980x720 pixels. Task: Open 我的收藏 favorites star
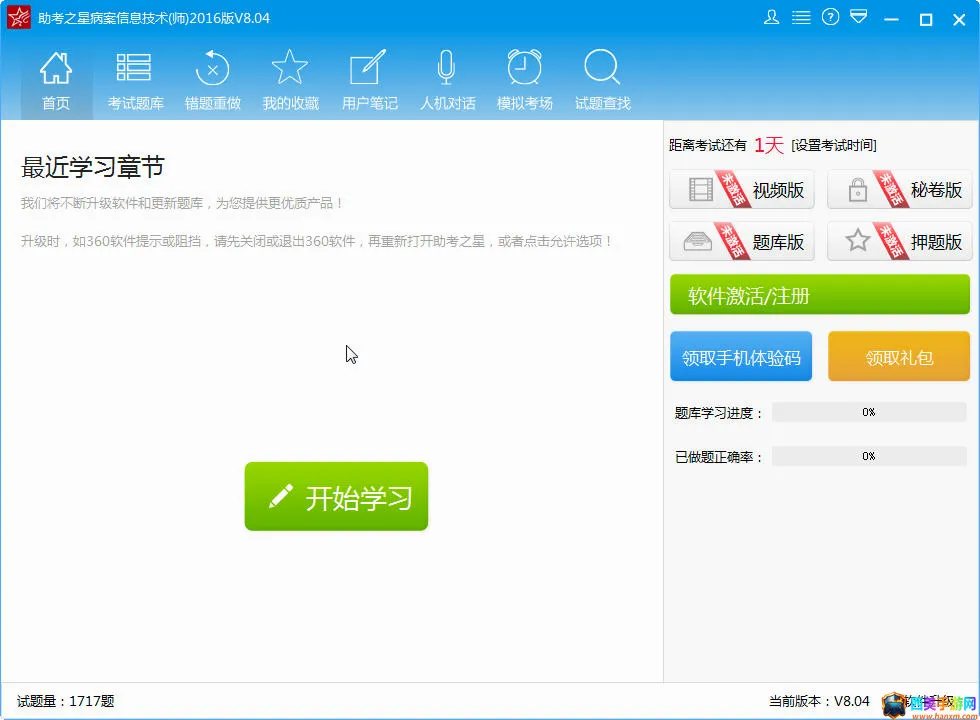tap(291, 80)
